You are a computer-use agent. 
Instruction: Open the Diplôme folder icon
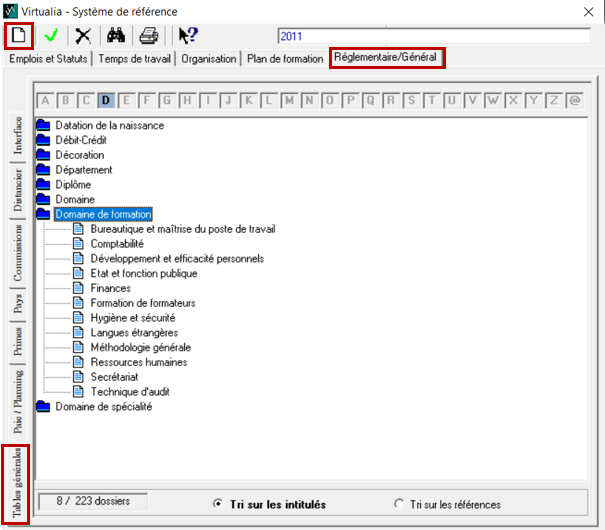coord(43,185)
